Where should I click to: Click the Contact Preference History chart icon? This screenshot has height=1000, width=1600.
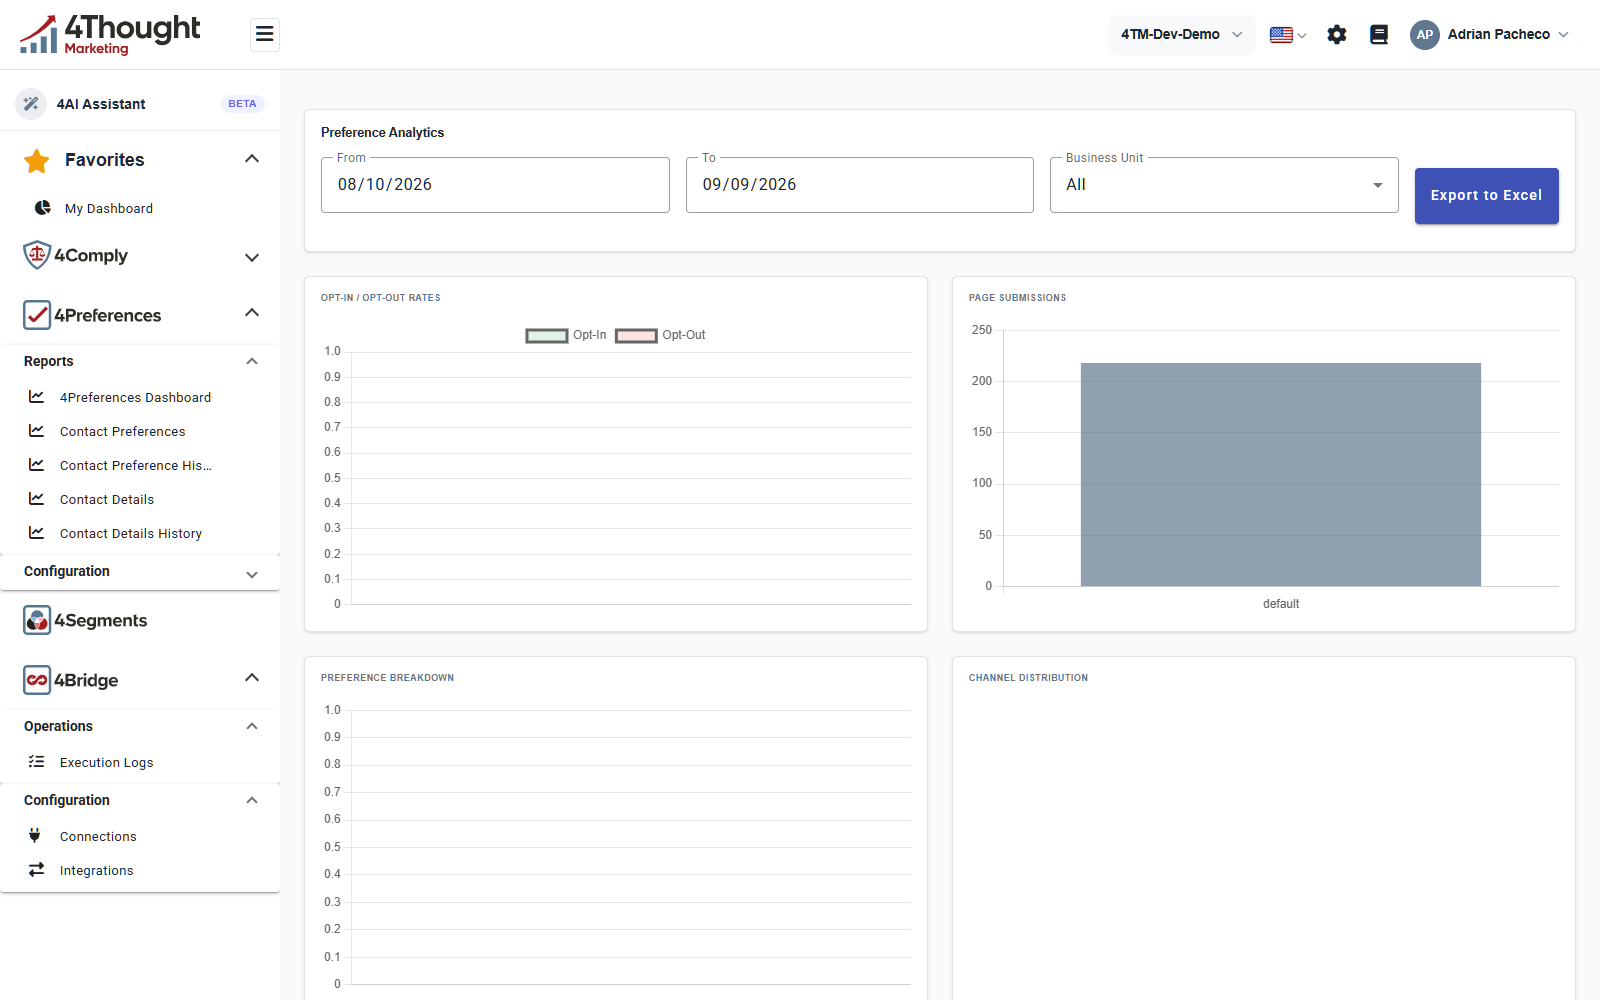36,465
